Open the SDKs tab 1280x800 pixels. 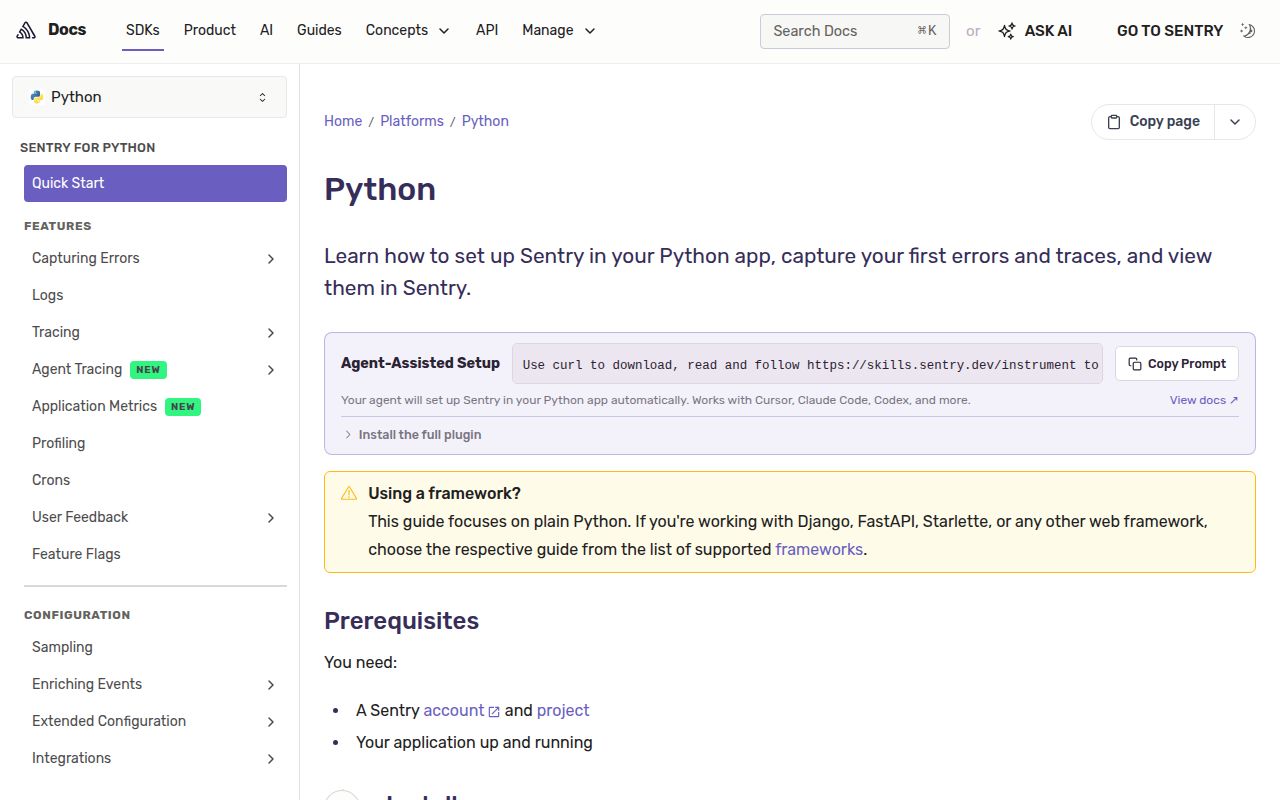point(143,30)
